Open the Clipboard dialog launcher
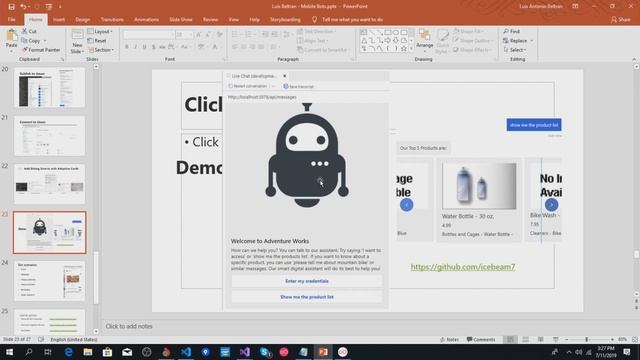This screenshot has width=640, height=360. [x=62, y=60]
